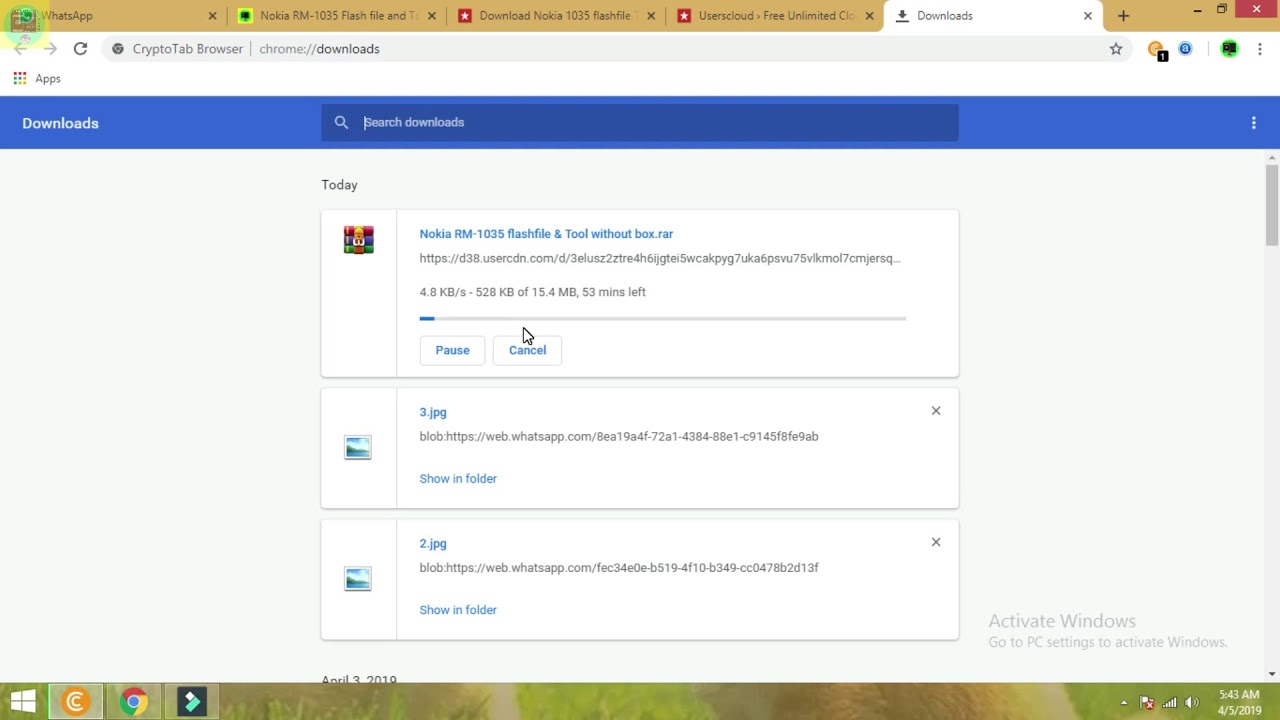Open the volume speaker tray icon
1280x720 pixels.
point(1191,702)
